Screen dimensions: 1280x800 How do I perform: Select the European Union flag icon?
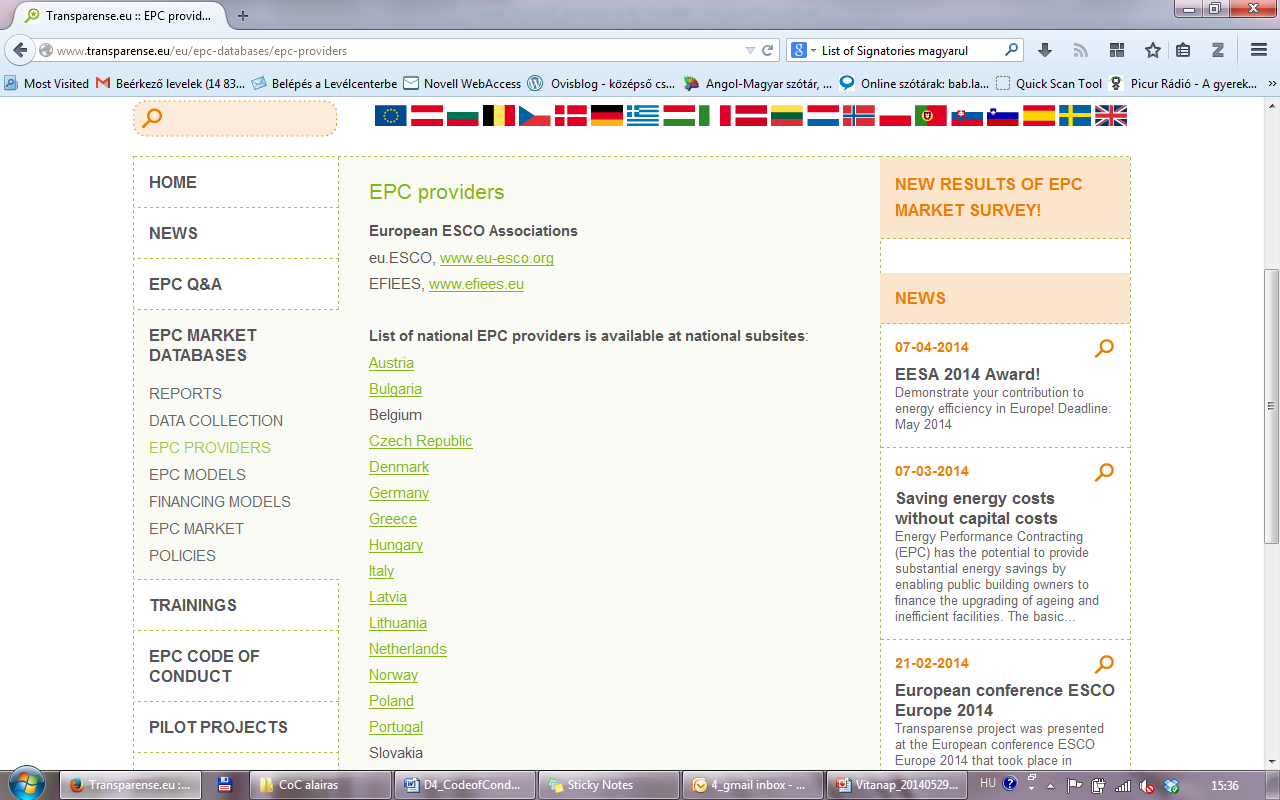(x=390, y=116)
